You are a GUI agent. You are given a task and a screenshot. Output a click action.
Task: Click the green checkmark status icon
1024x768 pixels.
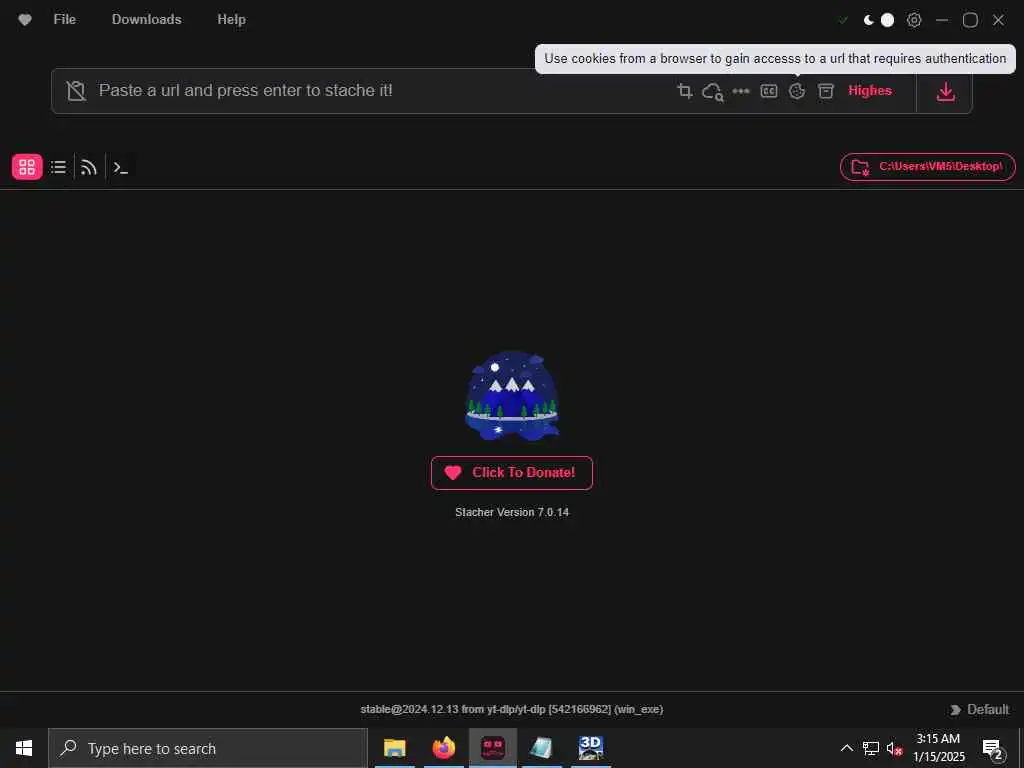(843, 20)
